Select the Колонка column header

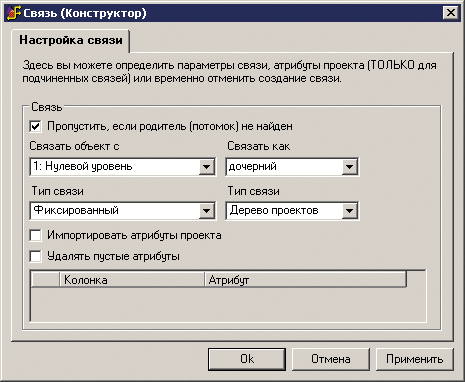(x=132, y=280)
